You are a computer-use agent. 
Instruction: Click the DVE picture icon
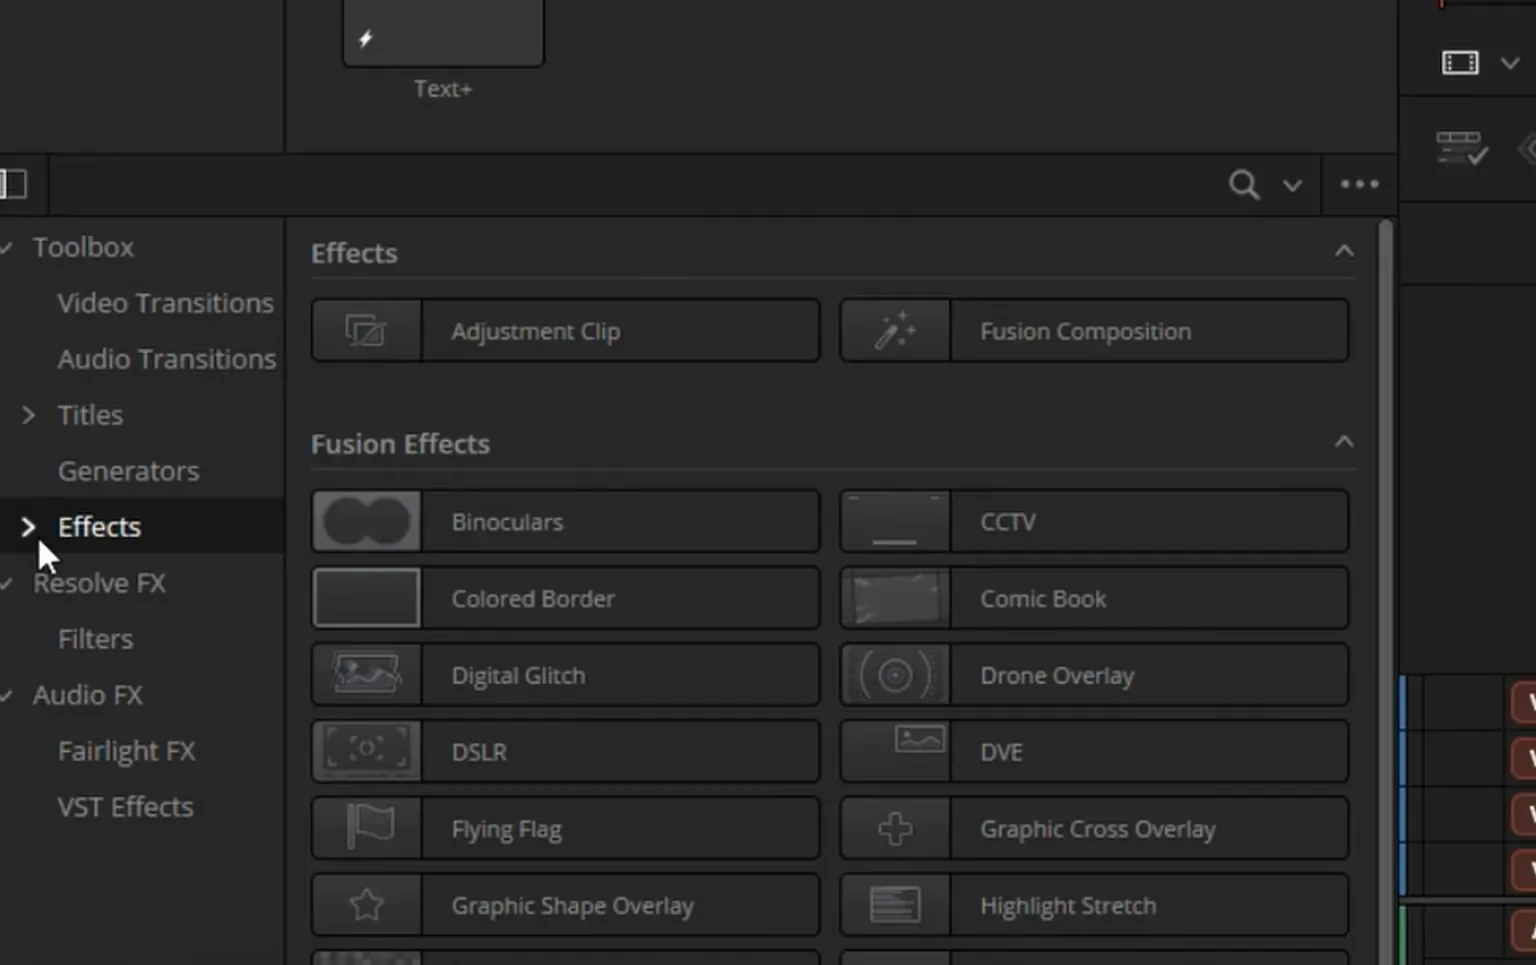click(919, 740)
